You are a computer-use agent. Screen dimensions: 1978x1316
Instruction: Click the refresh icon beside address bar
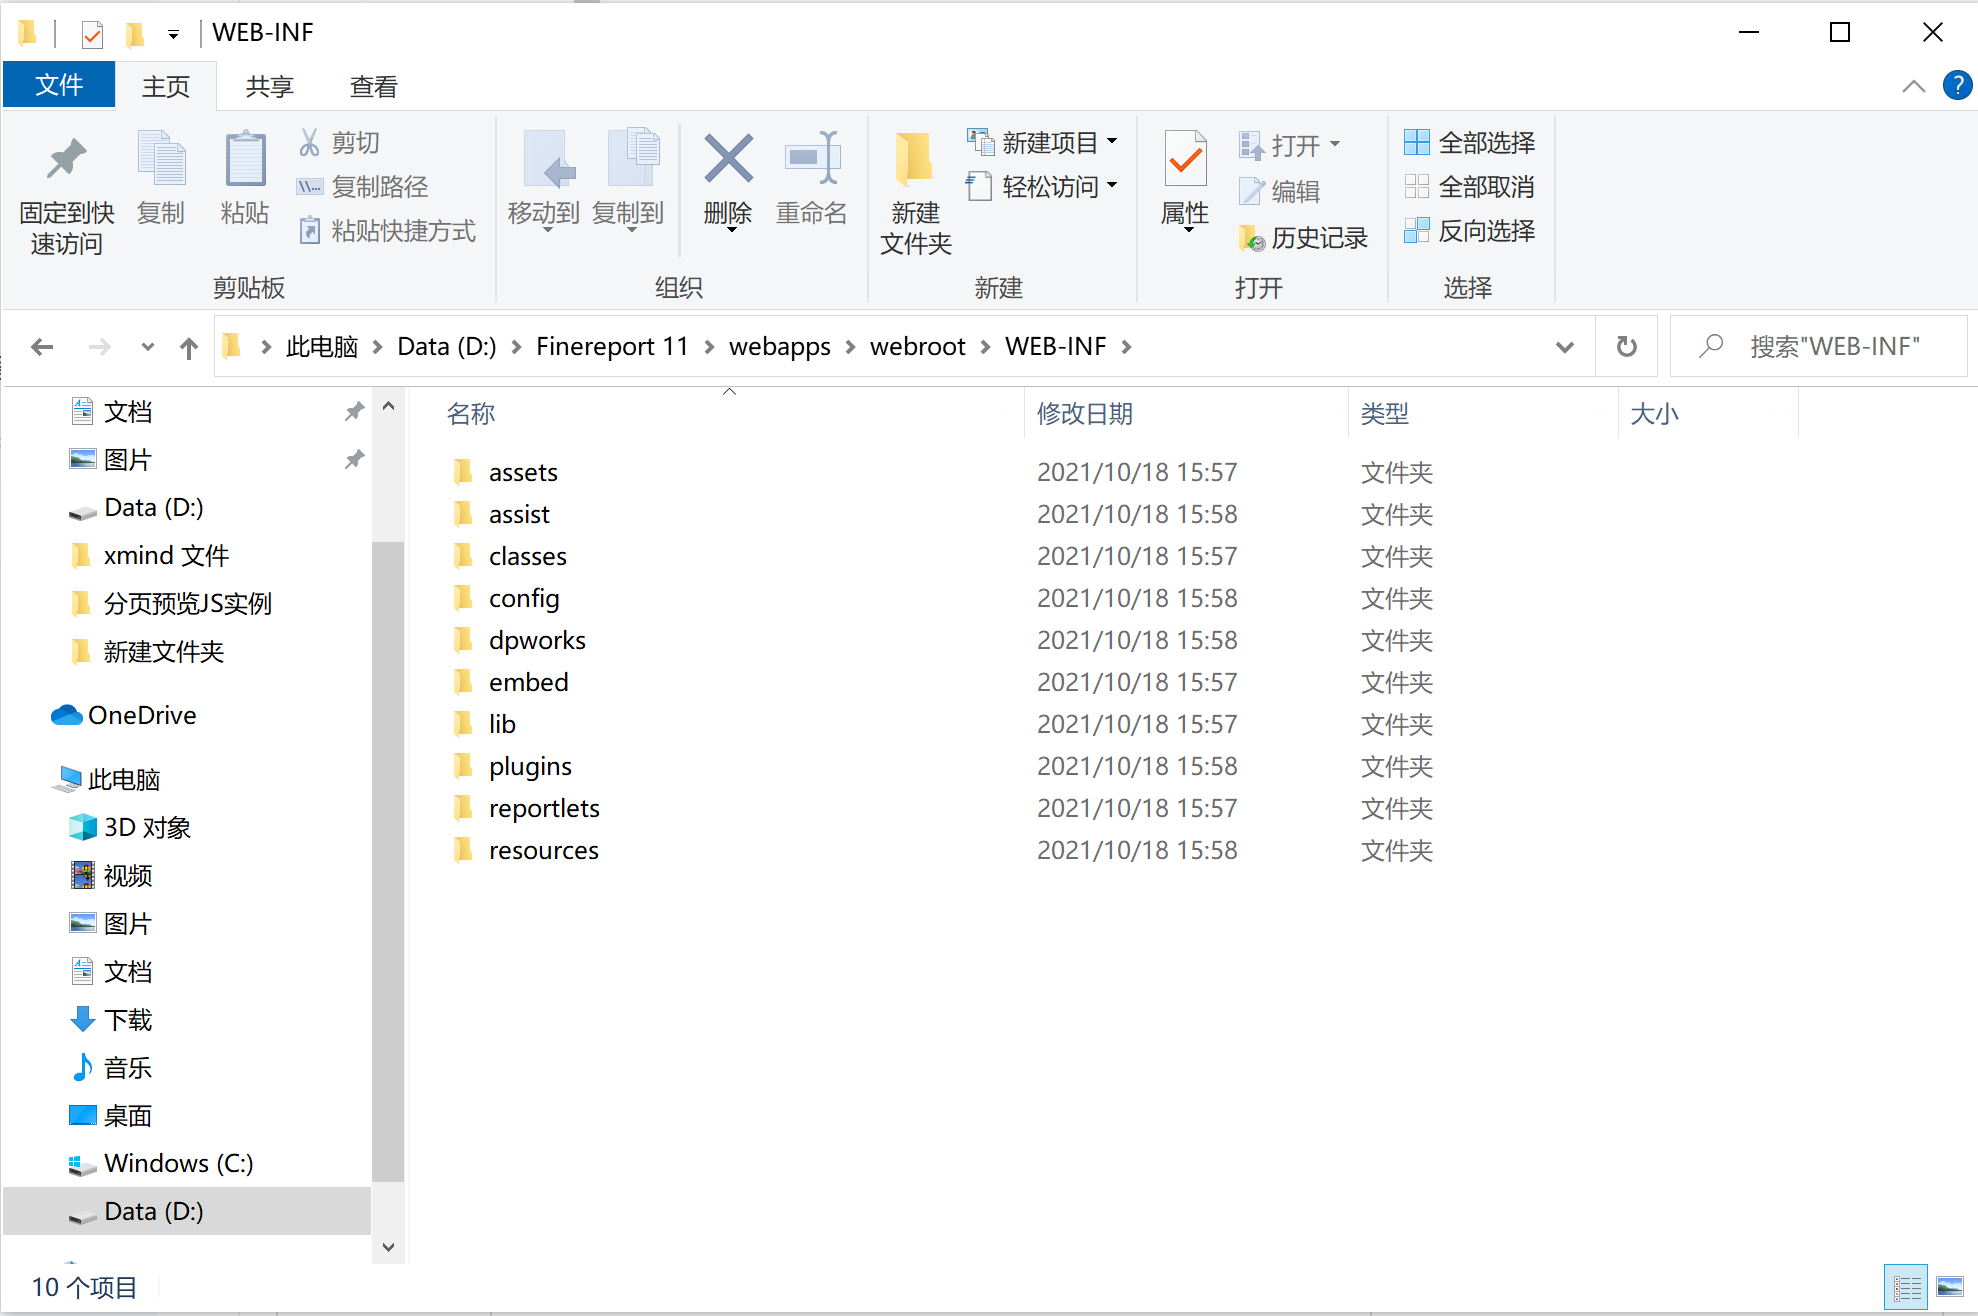1626,347
